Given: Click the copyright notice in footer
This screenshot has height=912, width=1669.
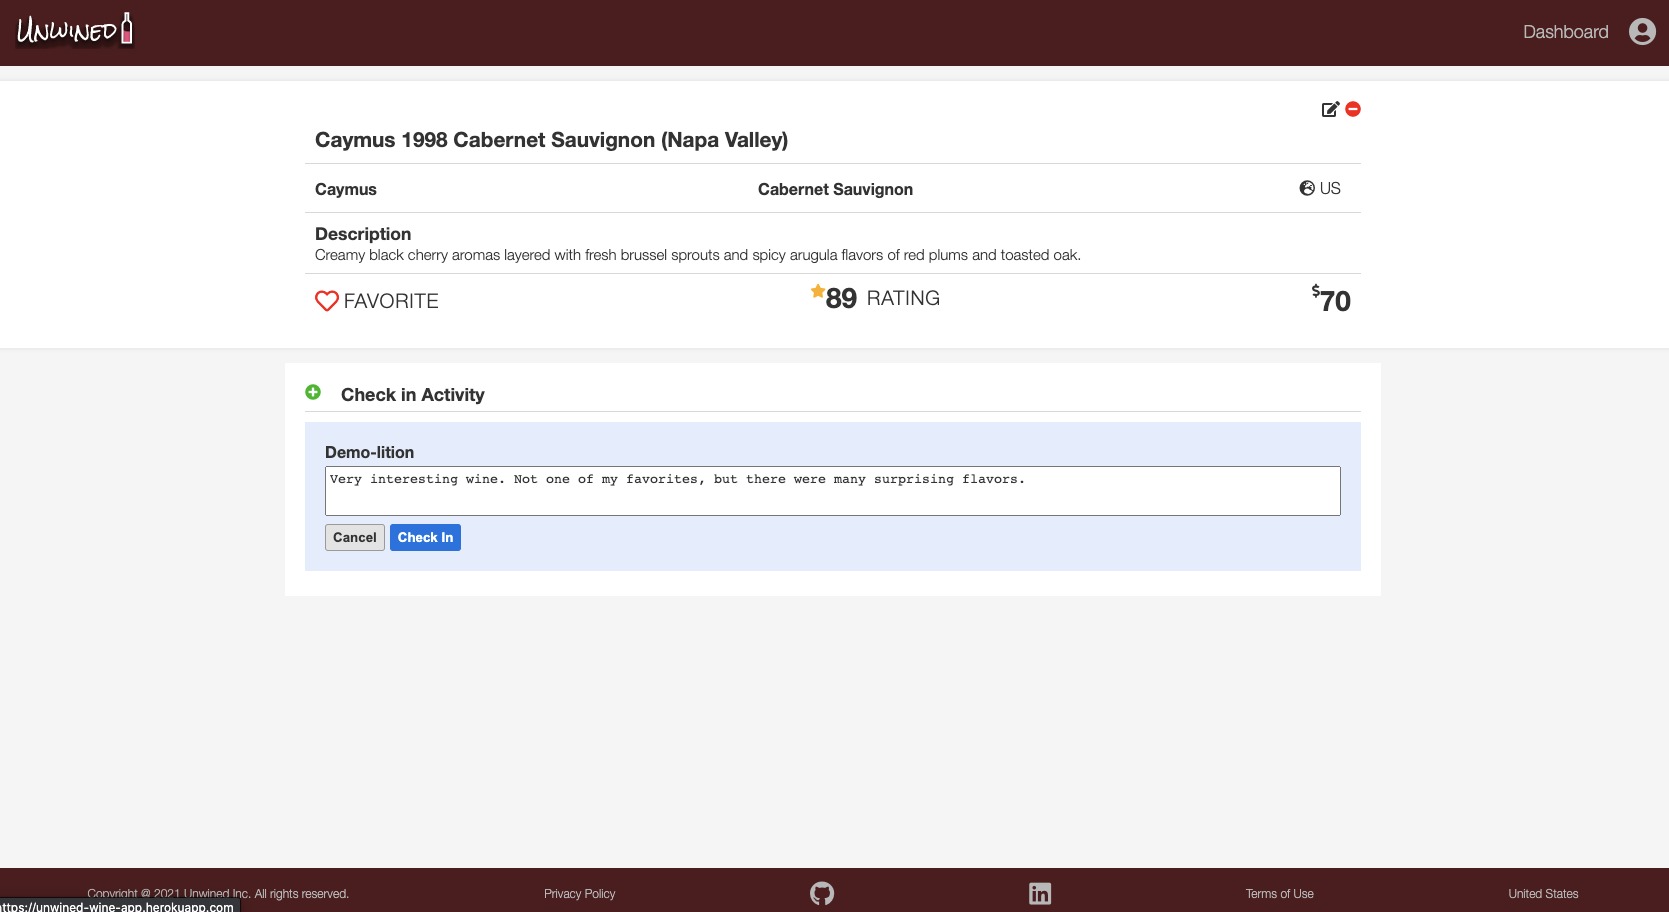Looking at the screenshot, I should 218,894.
